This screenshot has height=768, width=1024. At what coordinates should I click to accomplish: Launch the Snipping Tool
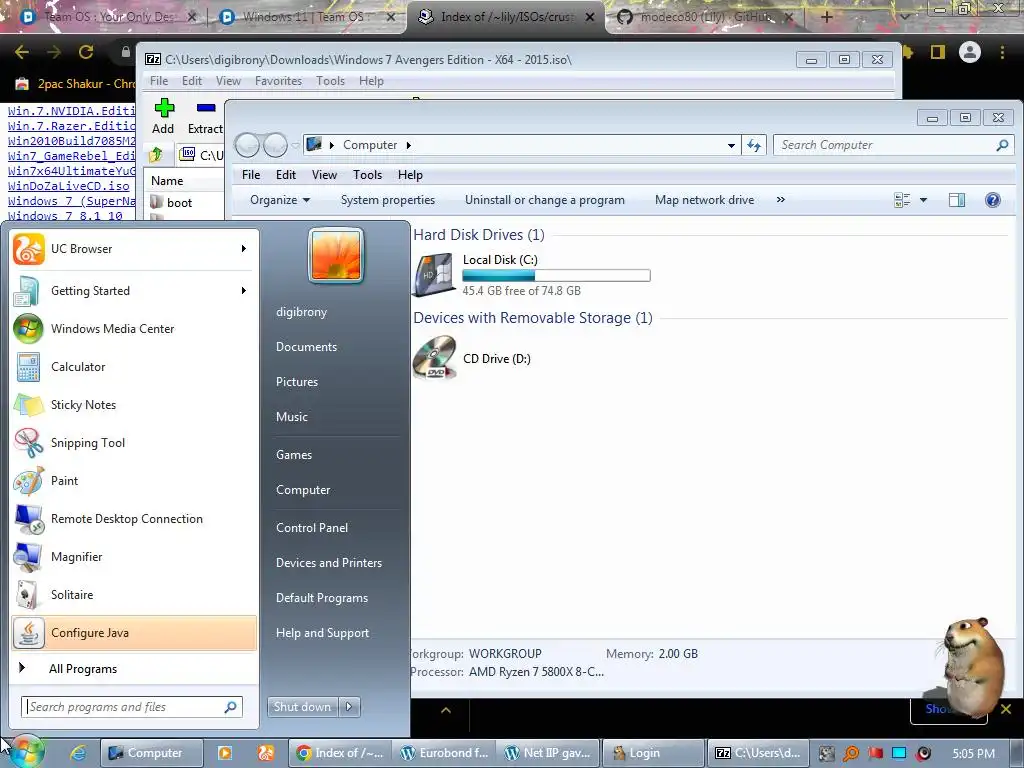[x=134, y=443]
